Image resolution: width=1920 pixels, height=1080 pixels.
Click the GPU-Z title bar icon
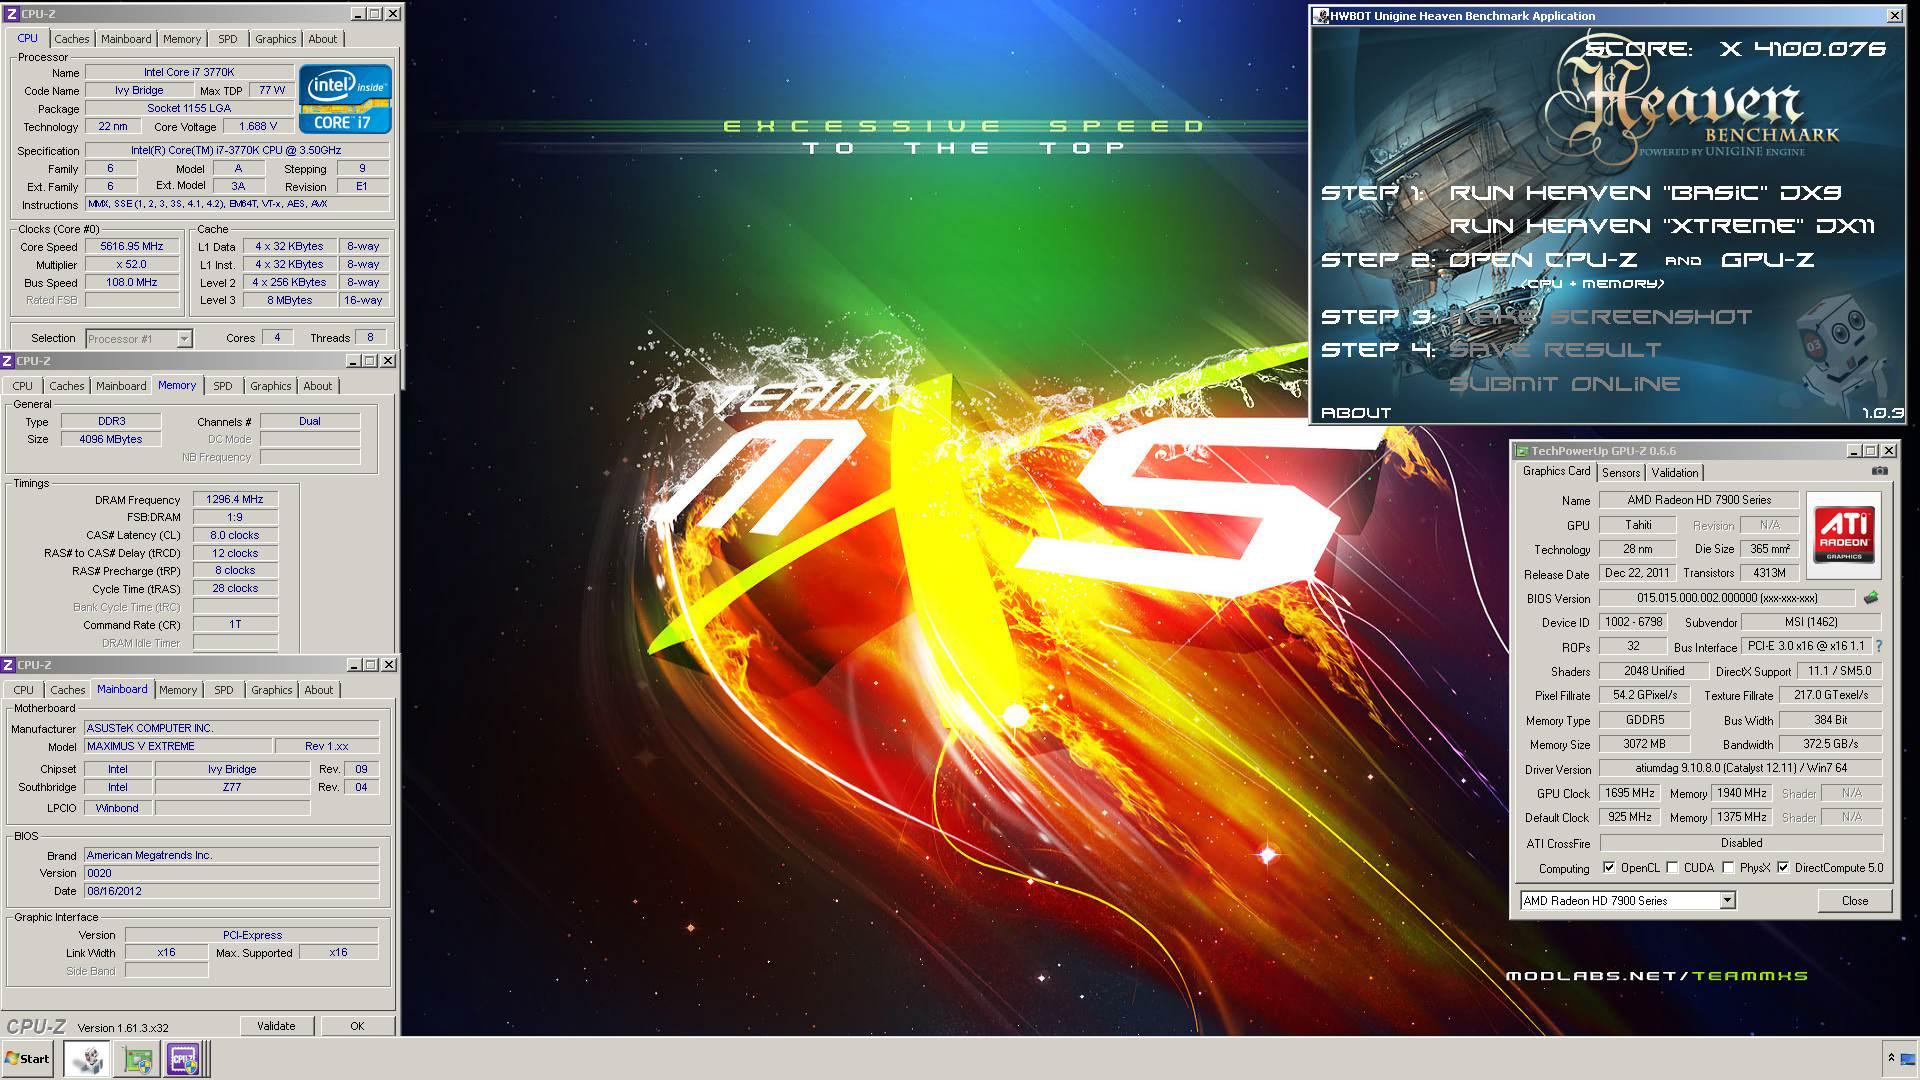tap(1521, 451)
